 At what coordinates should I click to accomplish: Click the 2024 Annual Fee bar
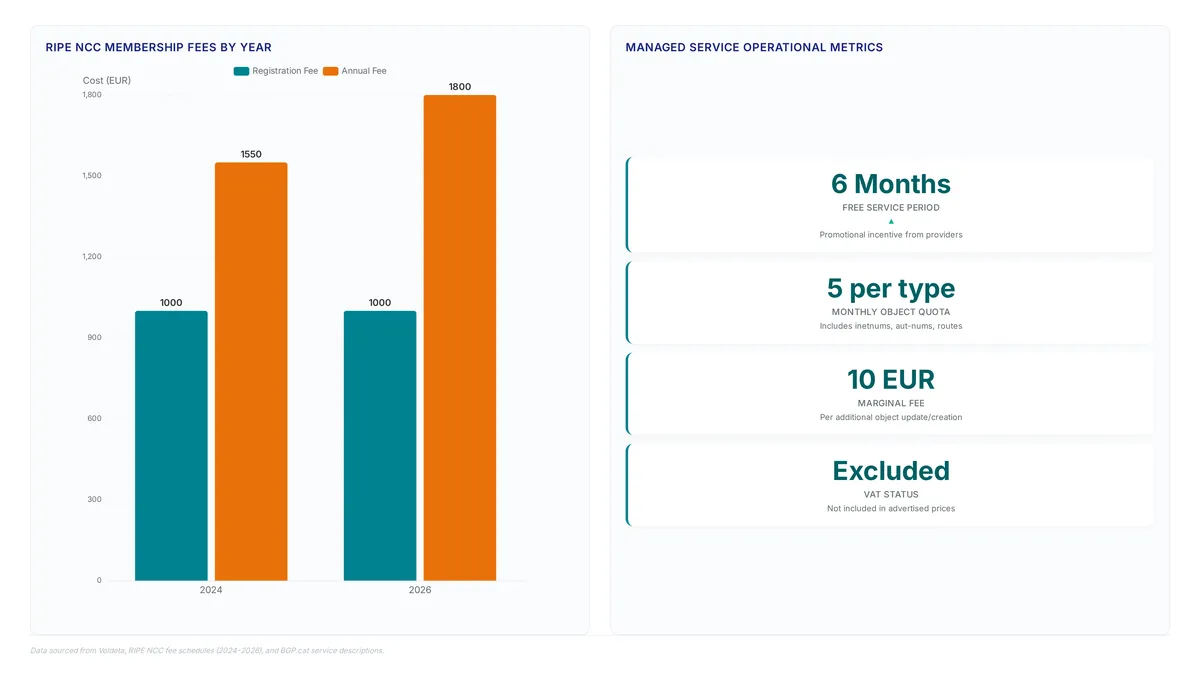251,371
